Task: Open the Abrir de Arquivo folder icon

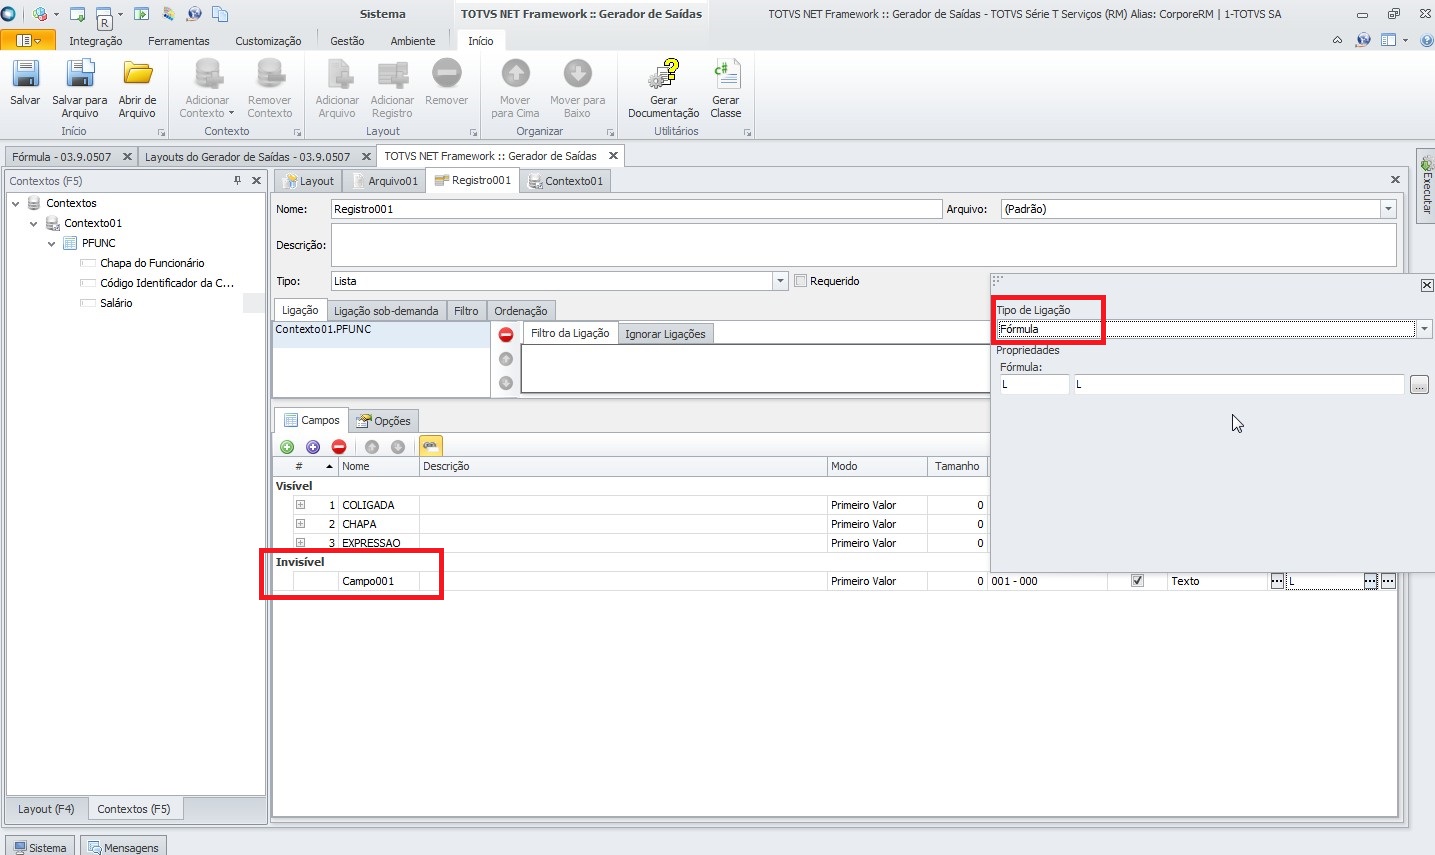Action: (137, 74)
